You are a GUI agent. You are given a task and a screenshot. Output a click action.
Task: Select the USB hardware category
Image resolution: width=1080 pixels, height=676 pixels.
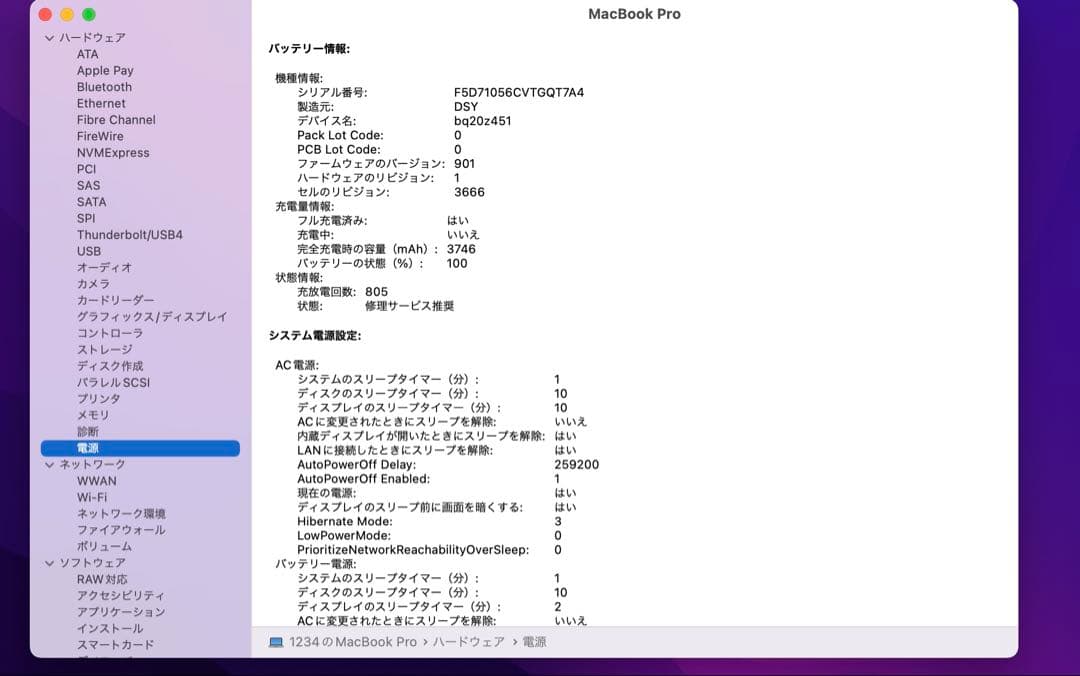(89, 251)
